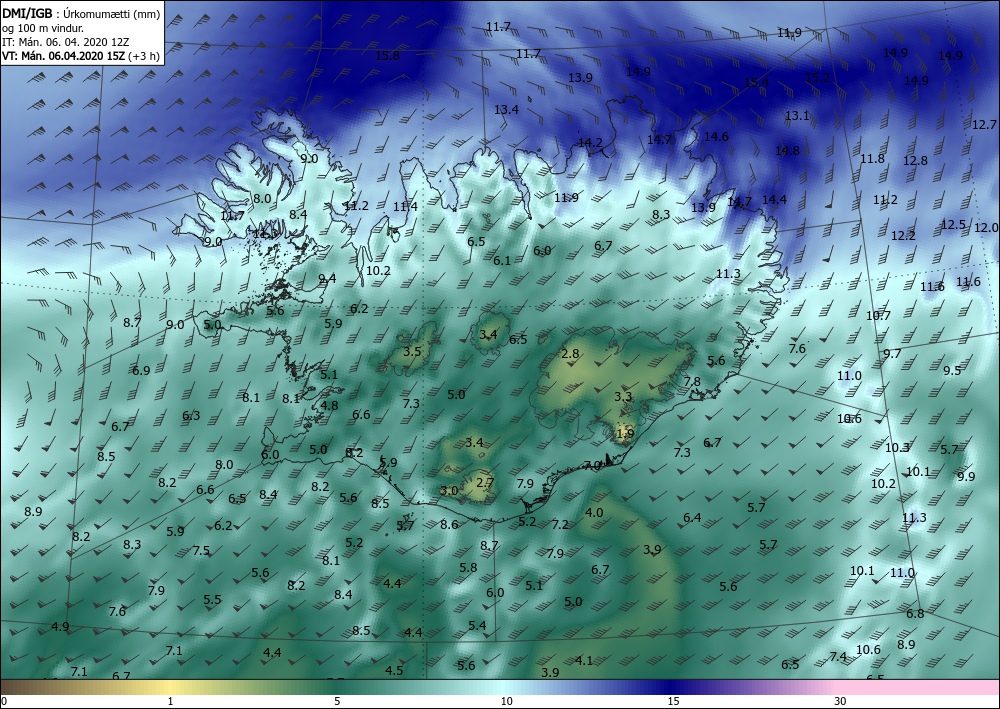The height and width of the screenshot is (709, 1000).
Task: Click the 14.2 value on the map
Action: click(590, 142)
